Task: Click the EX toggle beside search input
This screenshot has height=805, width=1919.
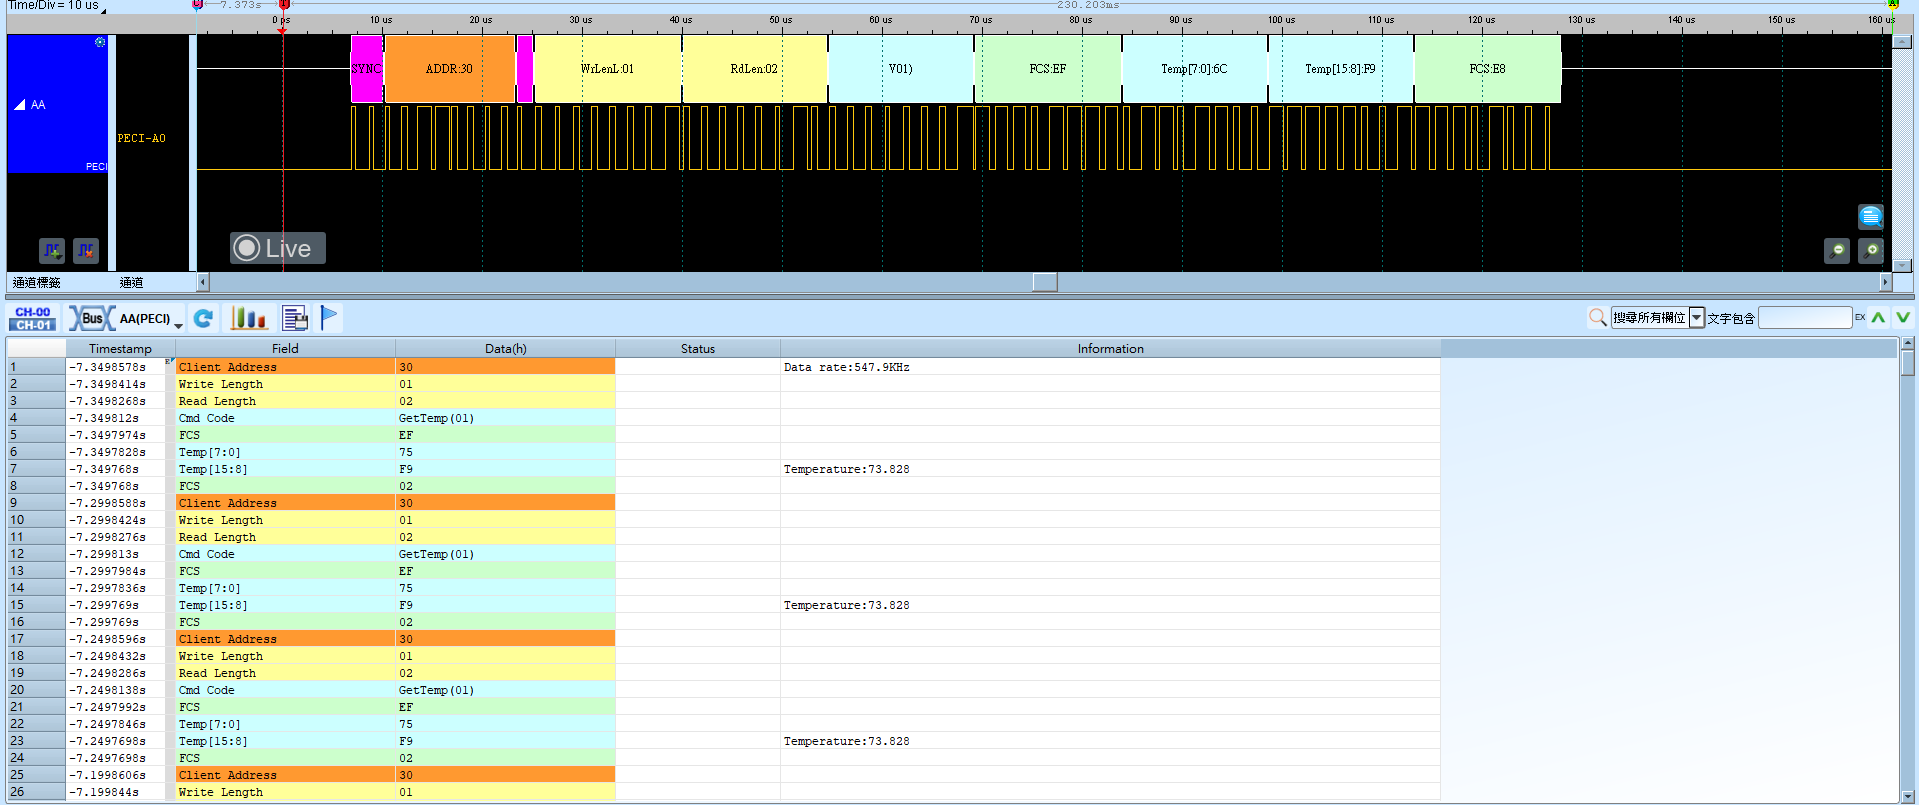Action: pyautogui.click(x=1860, y=318)
